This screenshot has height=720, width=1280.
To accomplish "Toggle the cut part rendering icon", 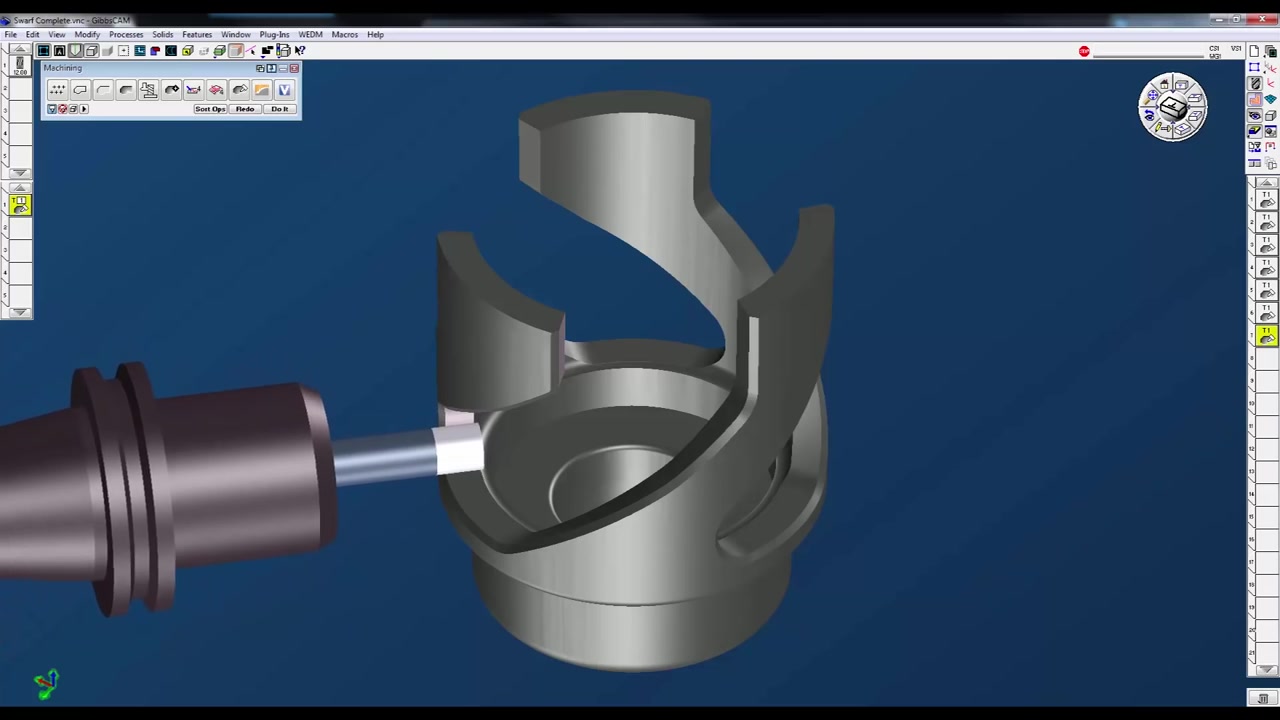I will click(1254, 130).
